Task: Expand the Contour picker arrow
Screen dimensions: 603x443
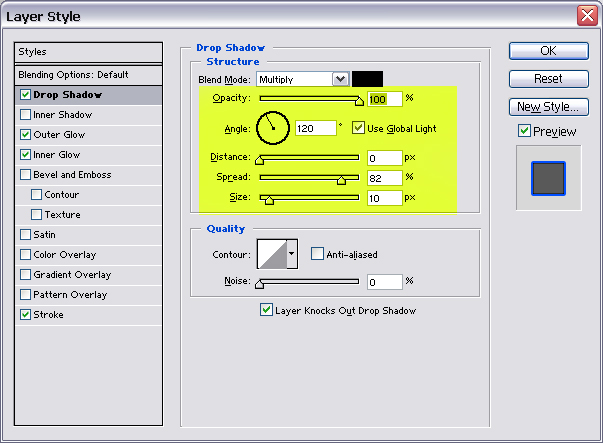Action: [292, 255]
